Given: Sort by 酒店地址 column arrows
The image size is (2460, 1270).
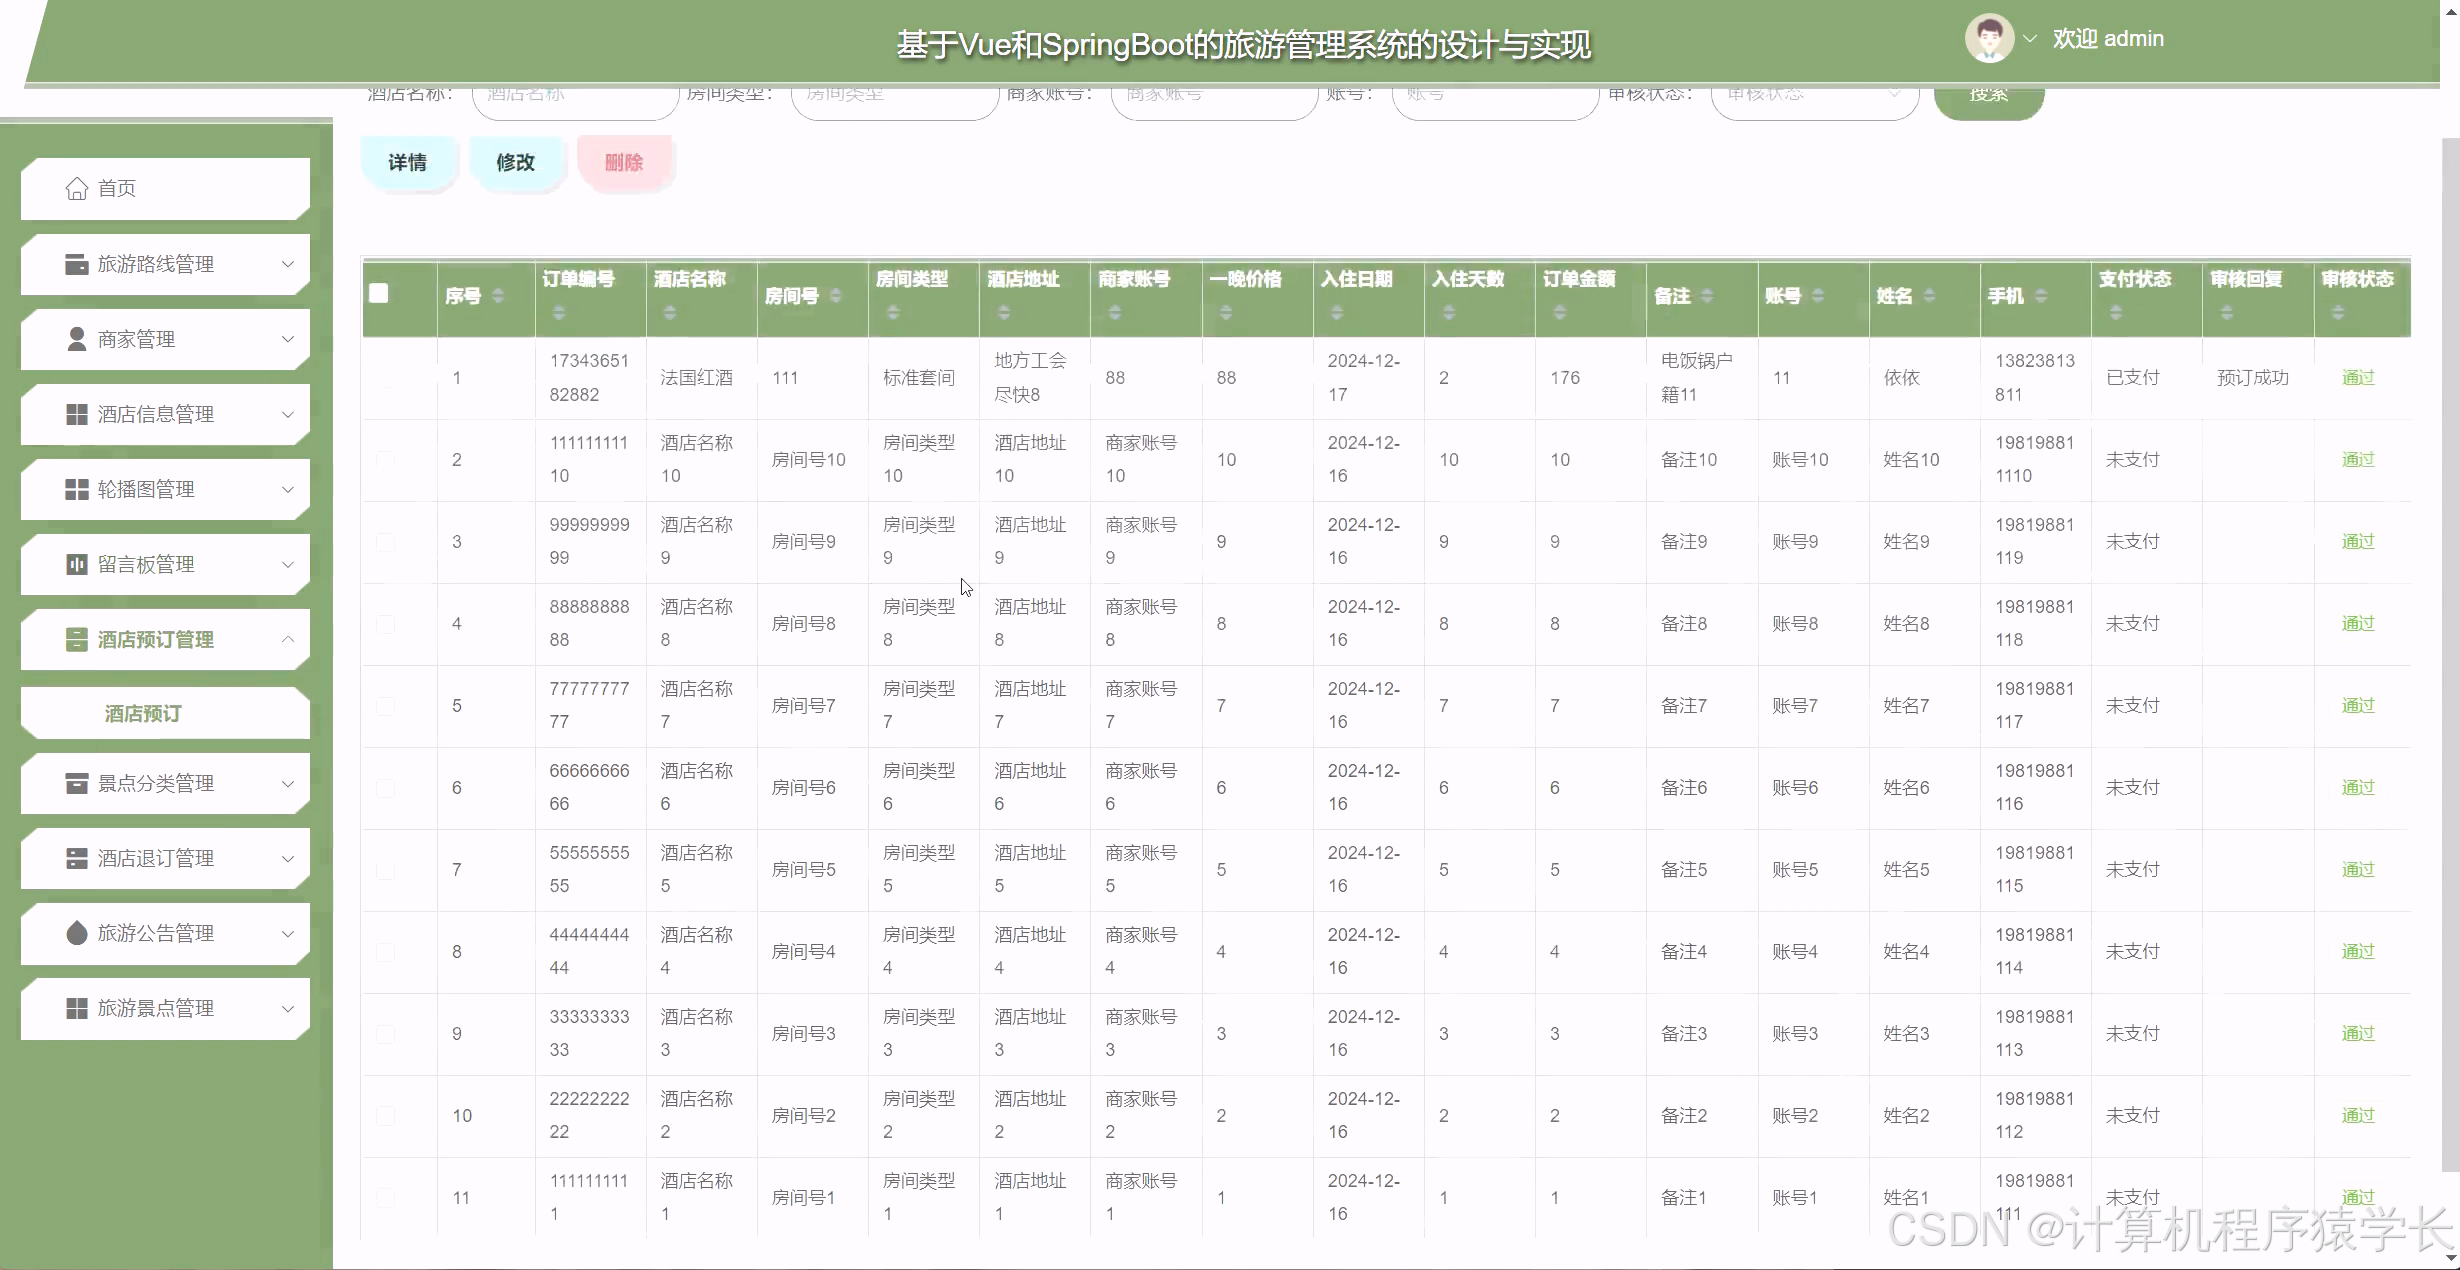Looking at the screenshot, I should (1004, 313).
